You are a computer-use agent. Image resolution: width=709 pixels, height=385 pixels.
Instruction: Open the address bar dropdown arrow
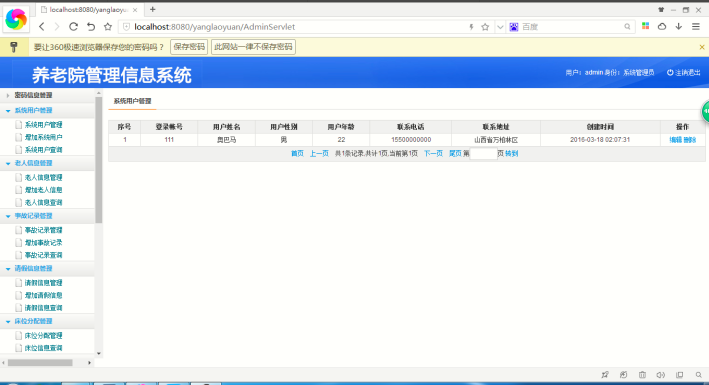point(500,27)
